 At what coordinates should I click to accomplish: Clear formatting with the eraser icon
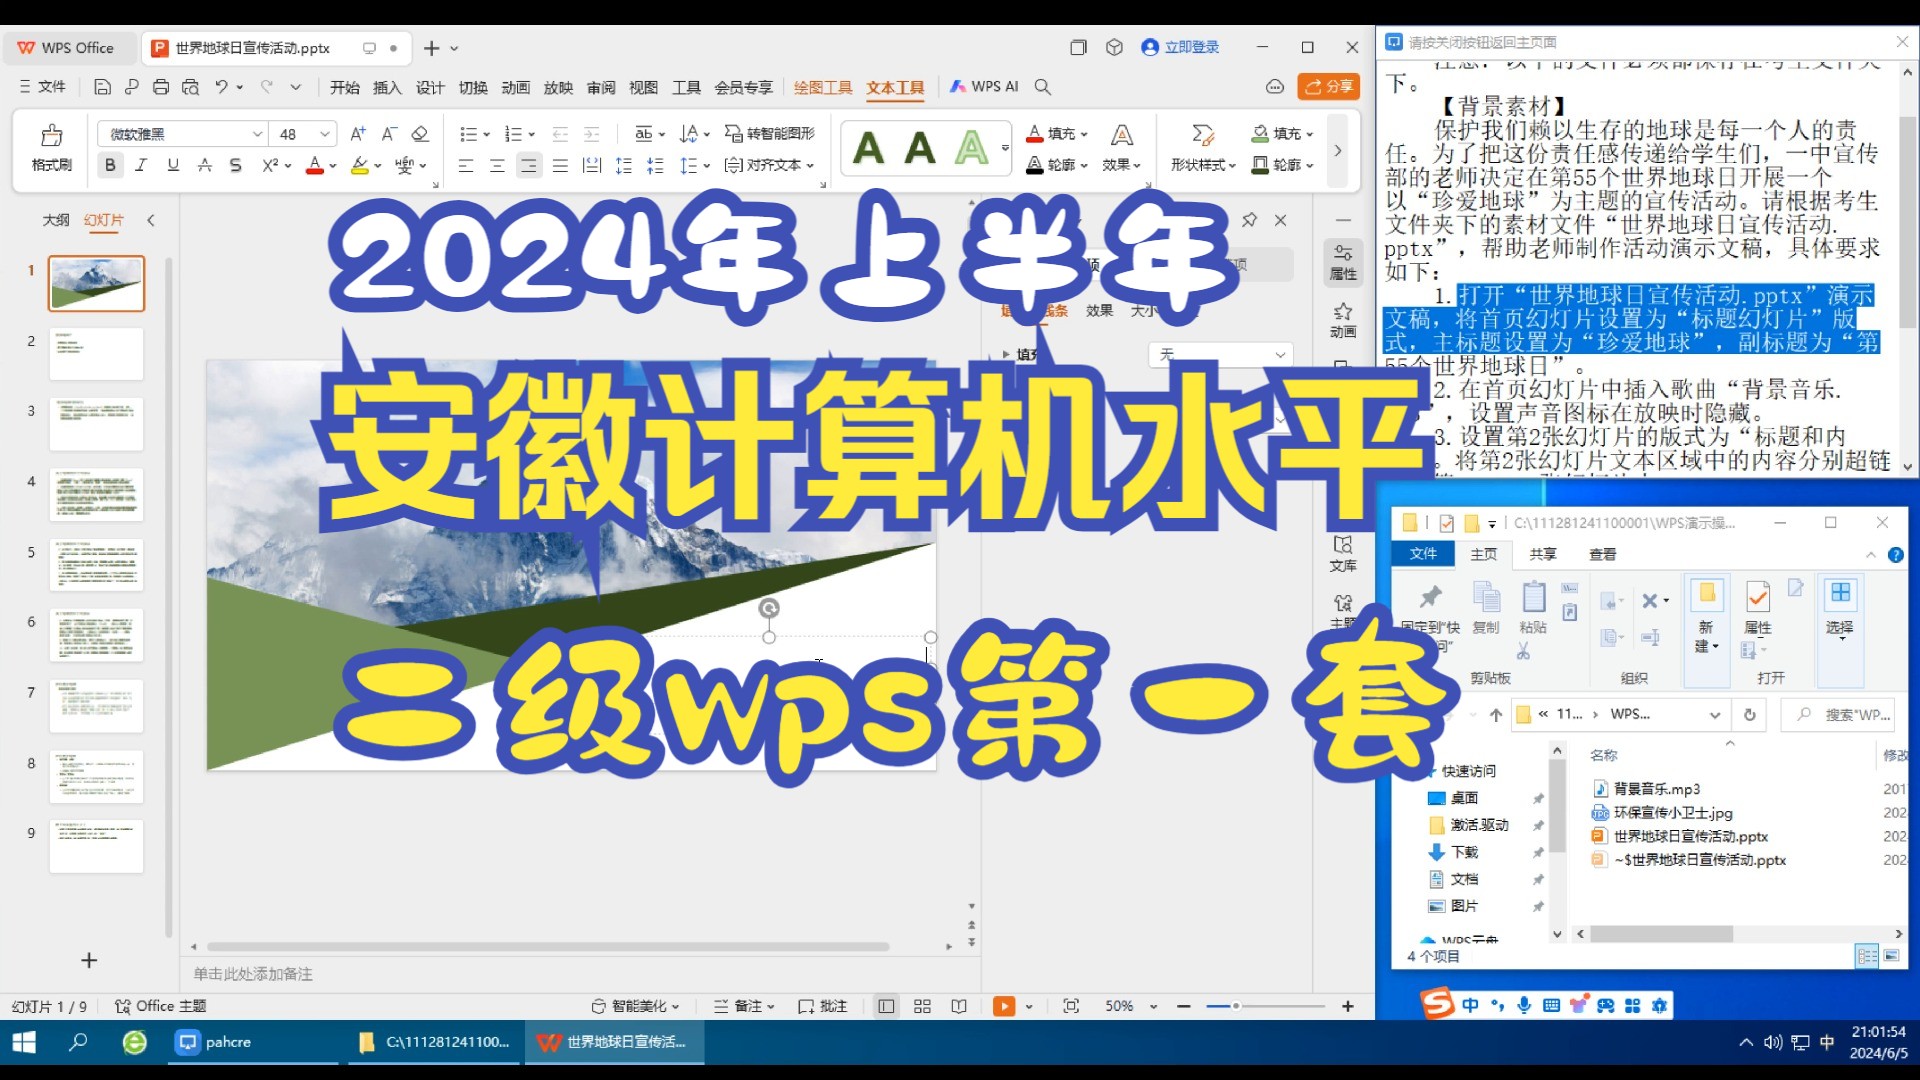pos(420,134)
